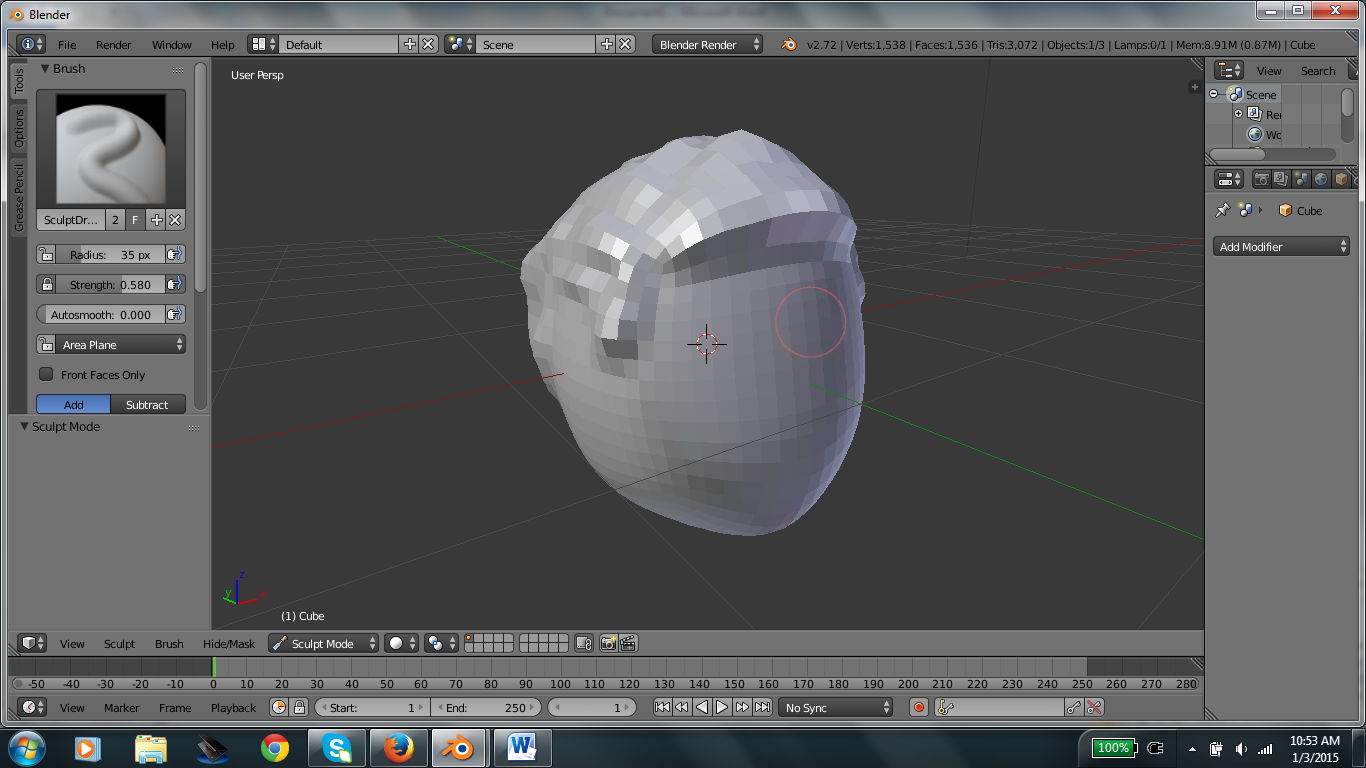The width and height of the screenshot is (1366, 768).
Task: Switch to the Options tab
Action: tap(19, 129)
